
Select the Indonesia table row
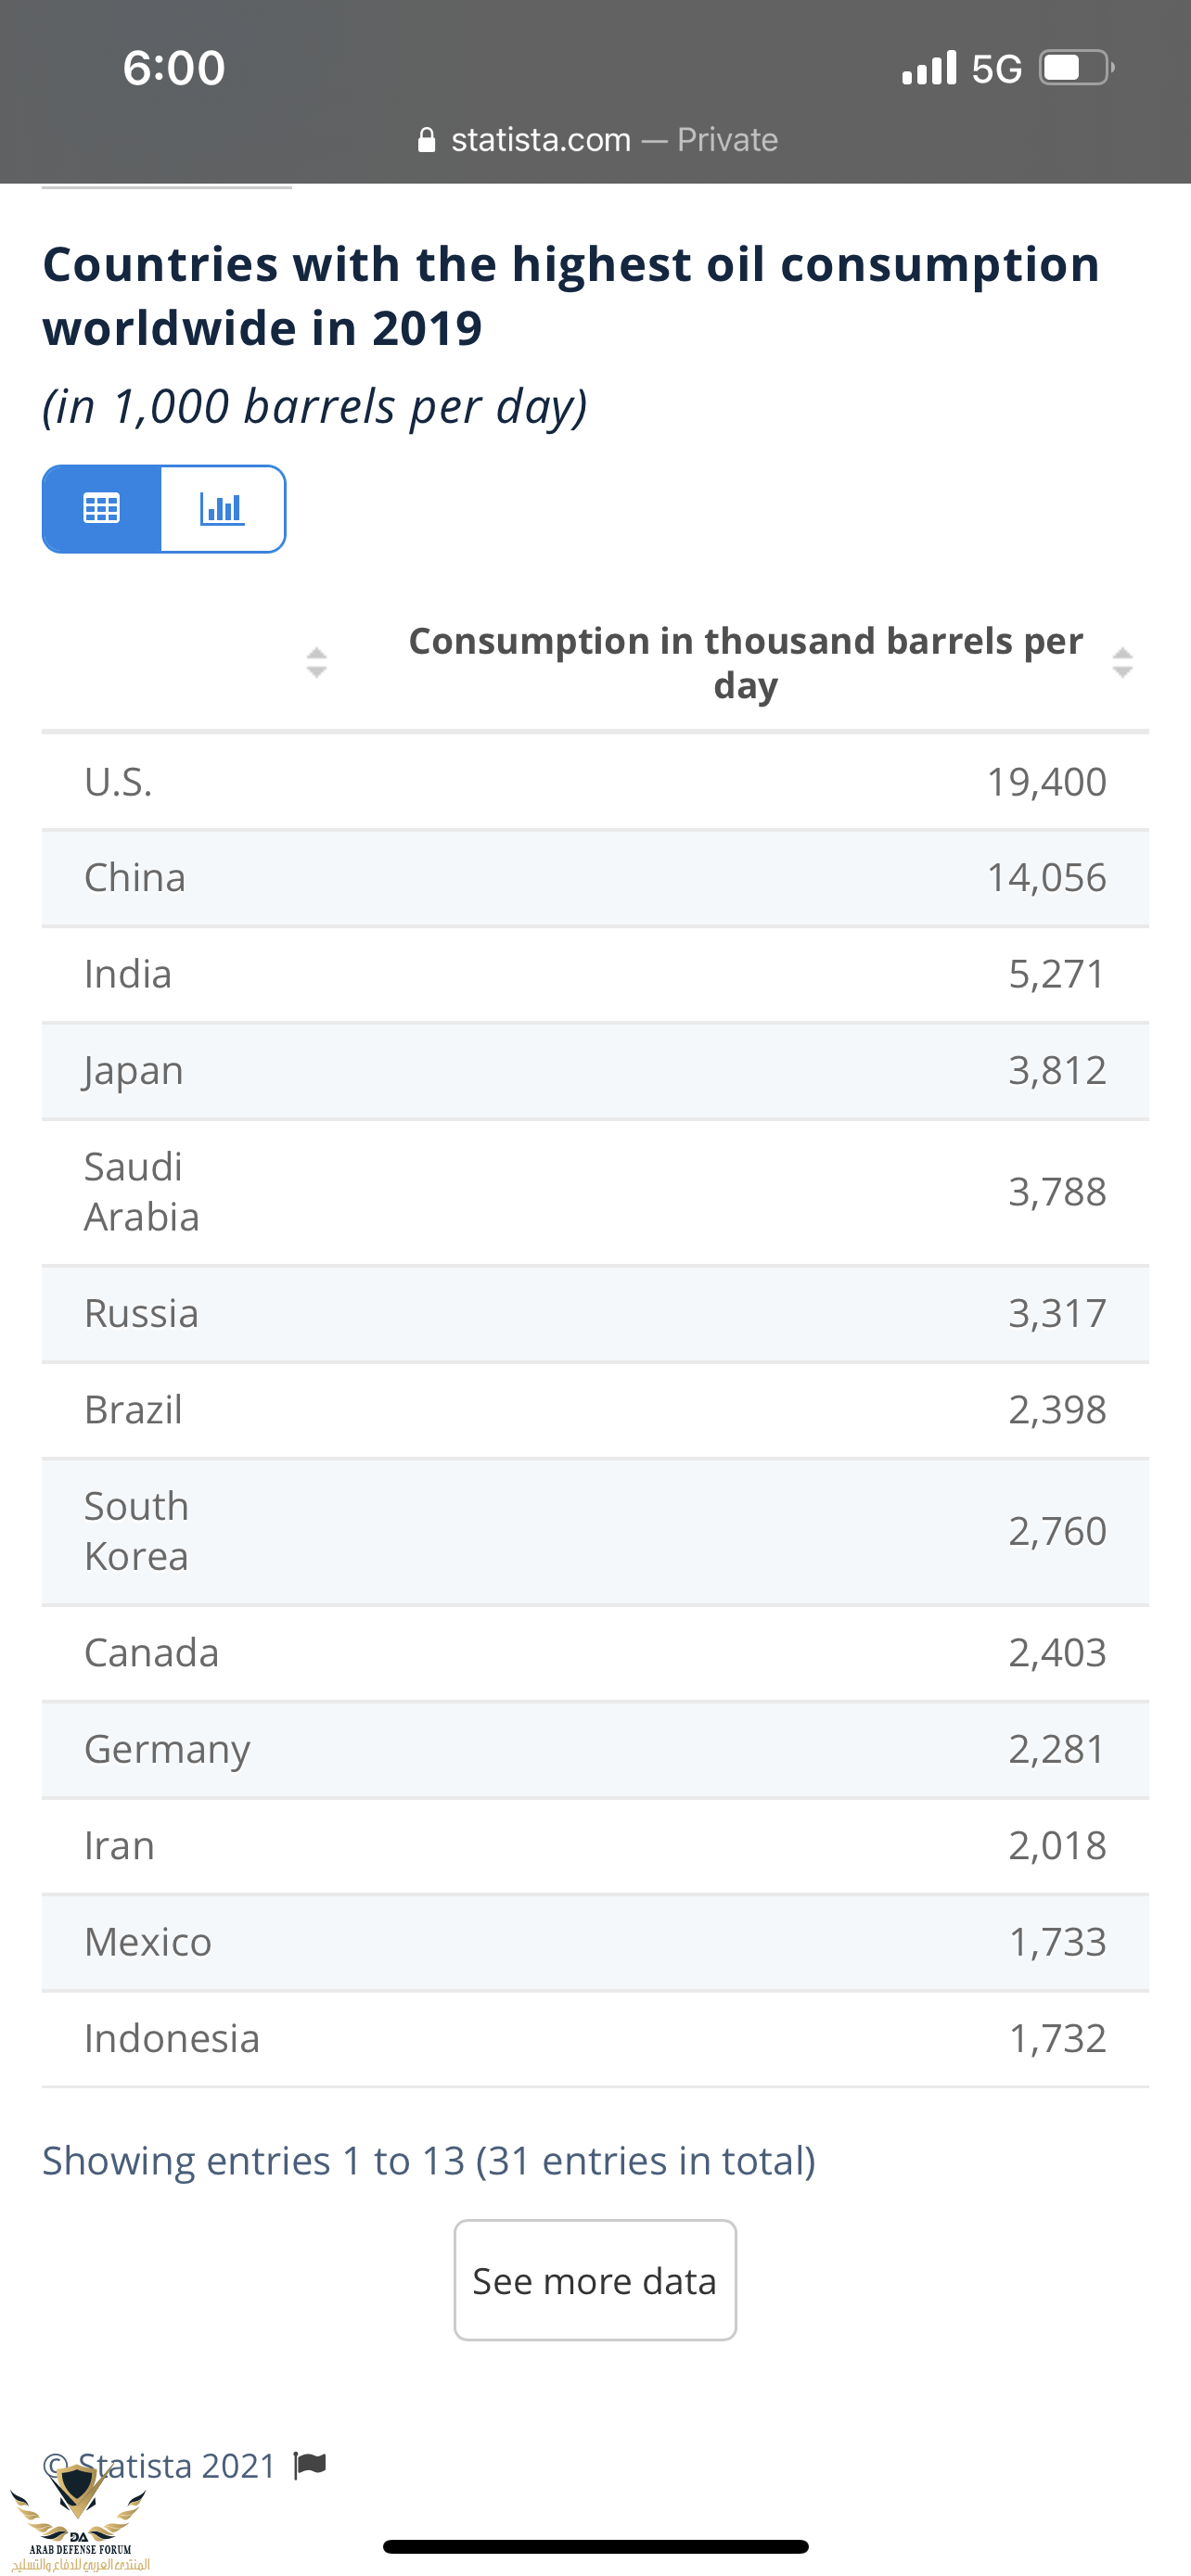595,2039
